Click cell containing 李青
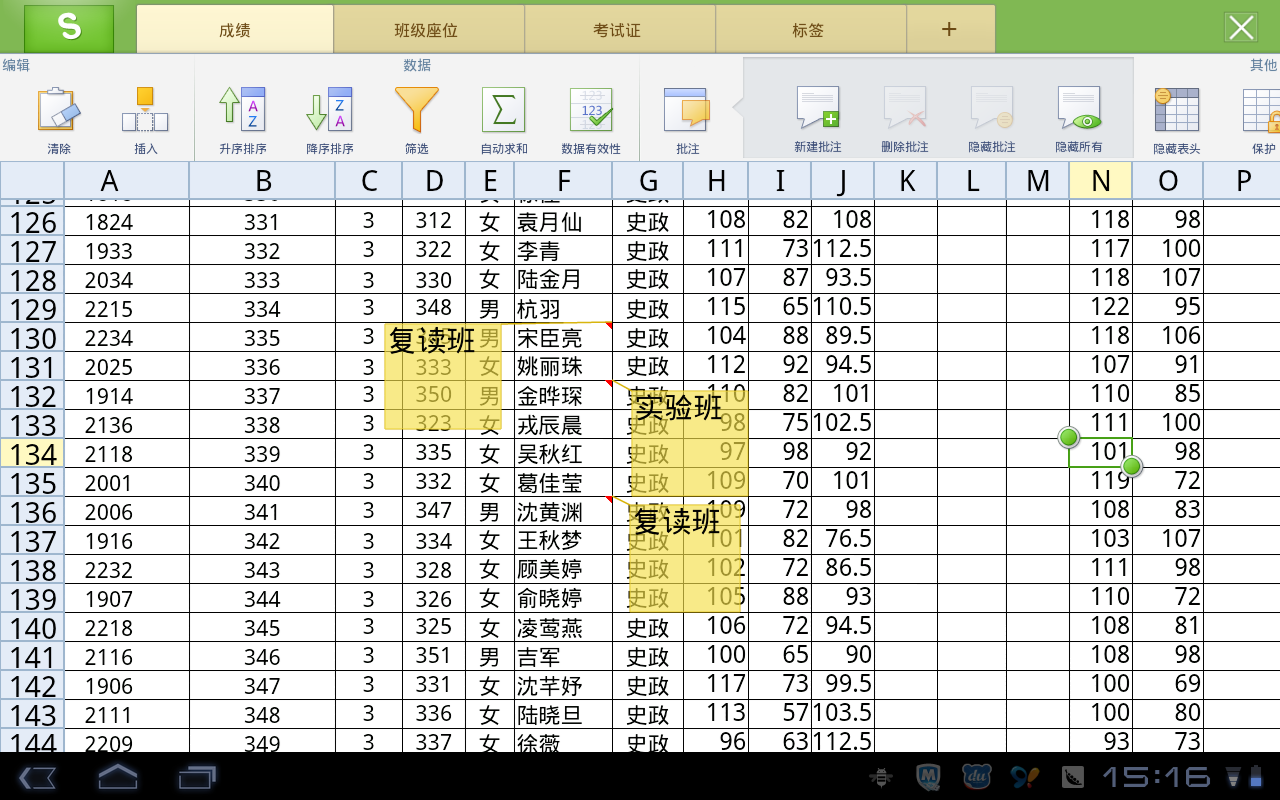 [563, 250]
